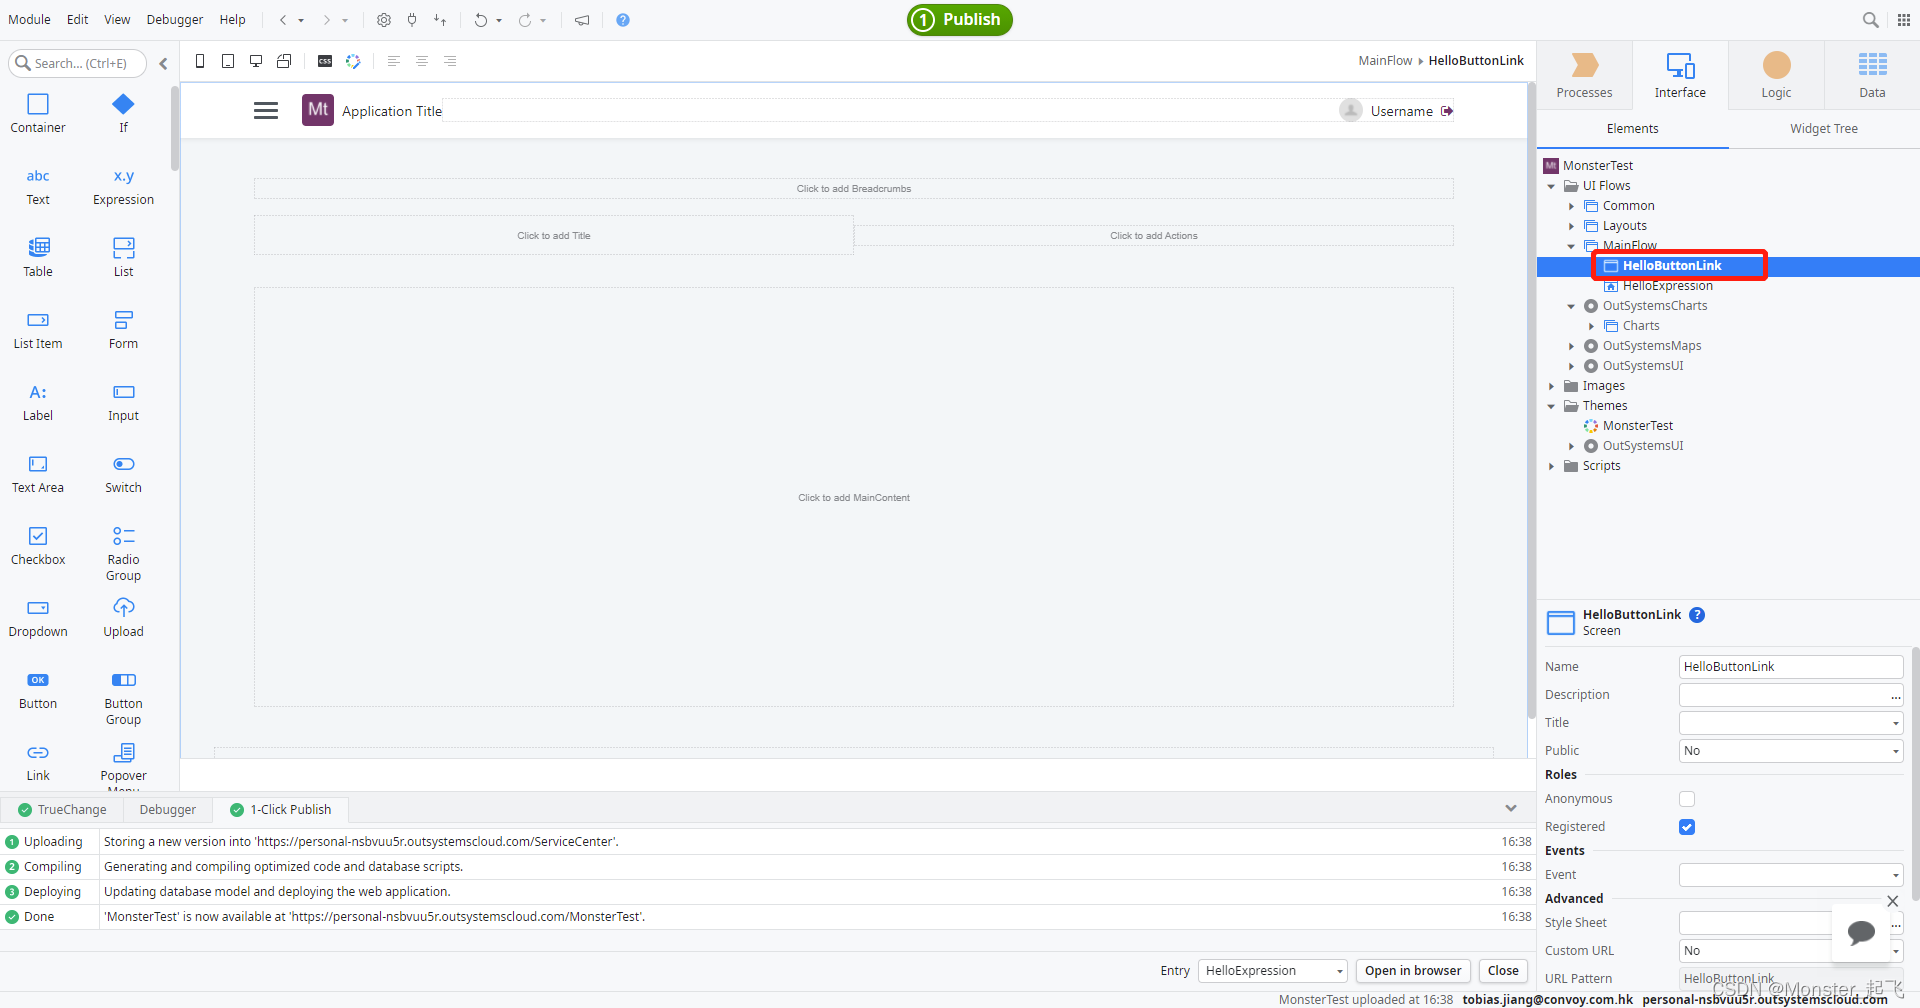
Task: Redo the last action
Action: coord(525,20)
